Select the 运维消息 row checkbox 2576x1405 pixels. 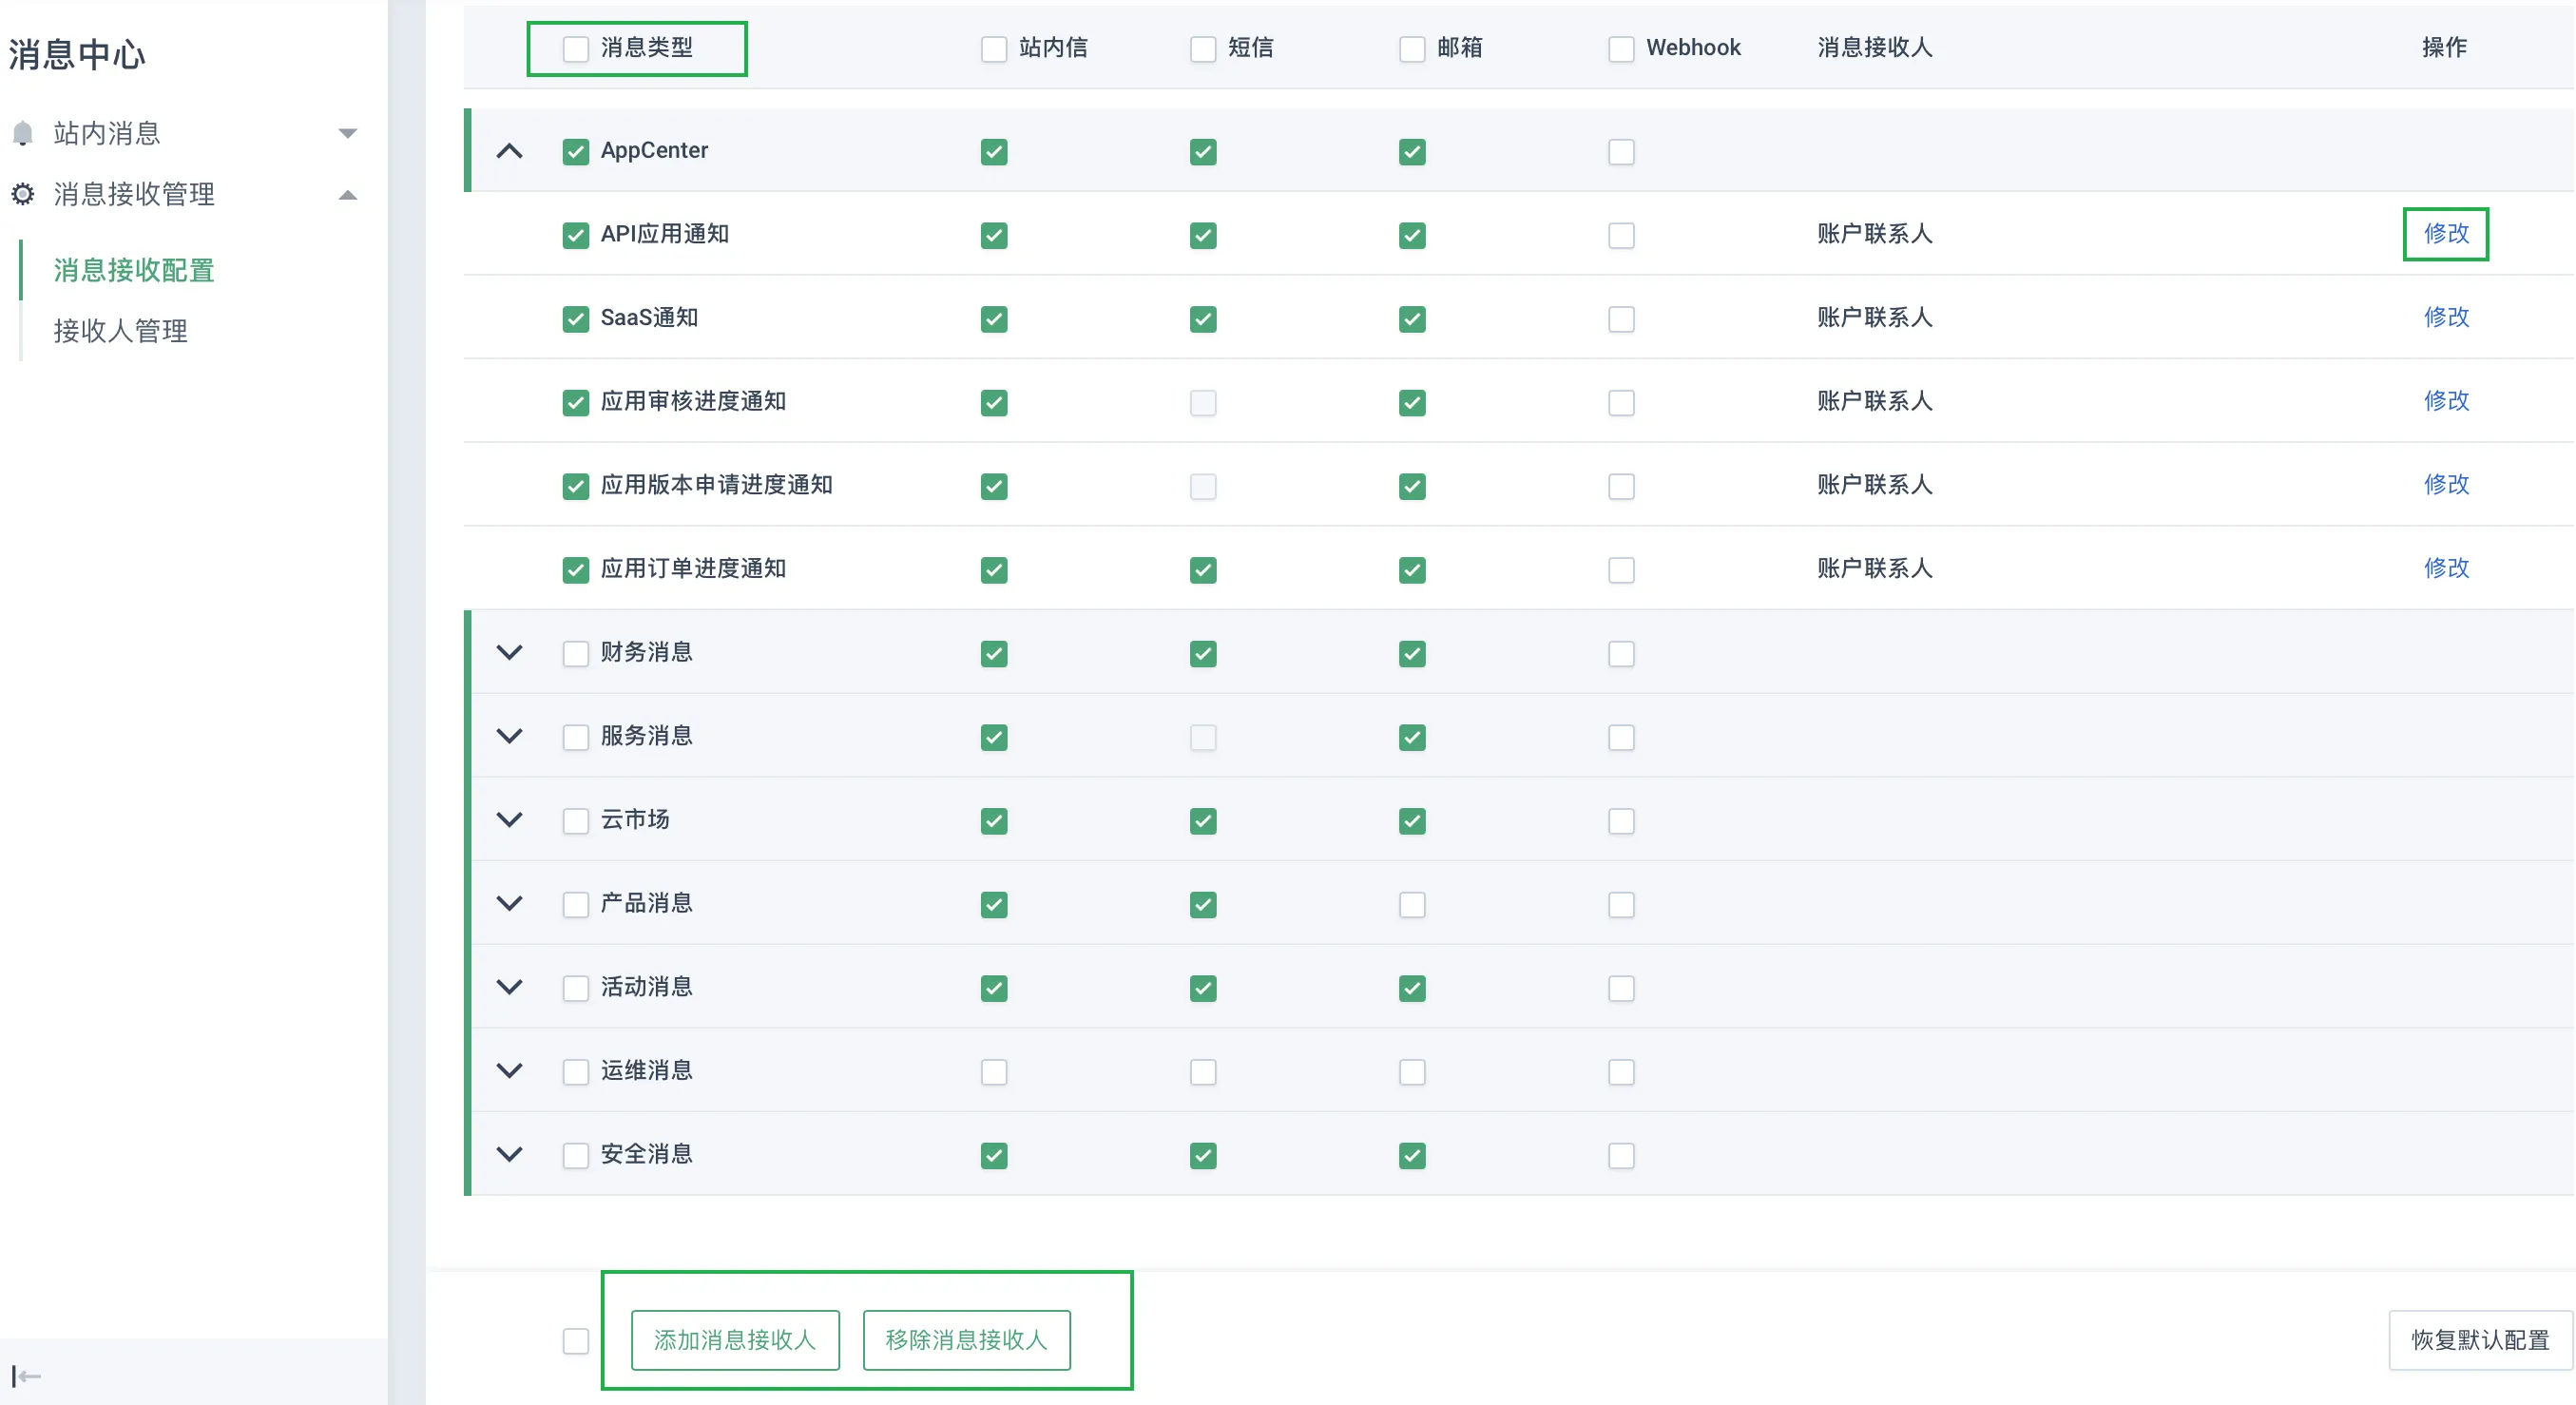[x=576, y=1072]
